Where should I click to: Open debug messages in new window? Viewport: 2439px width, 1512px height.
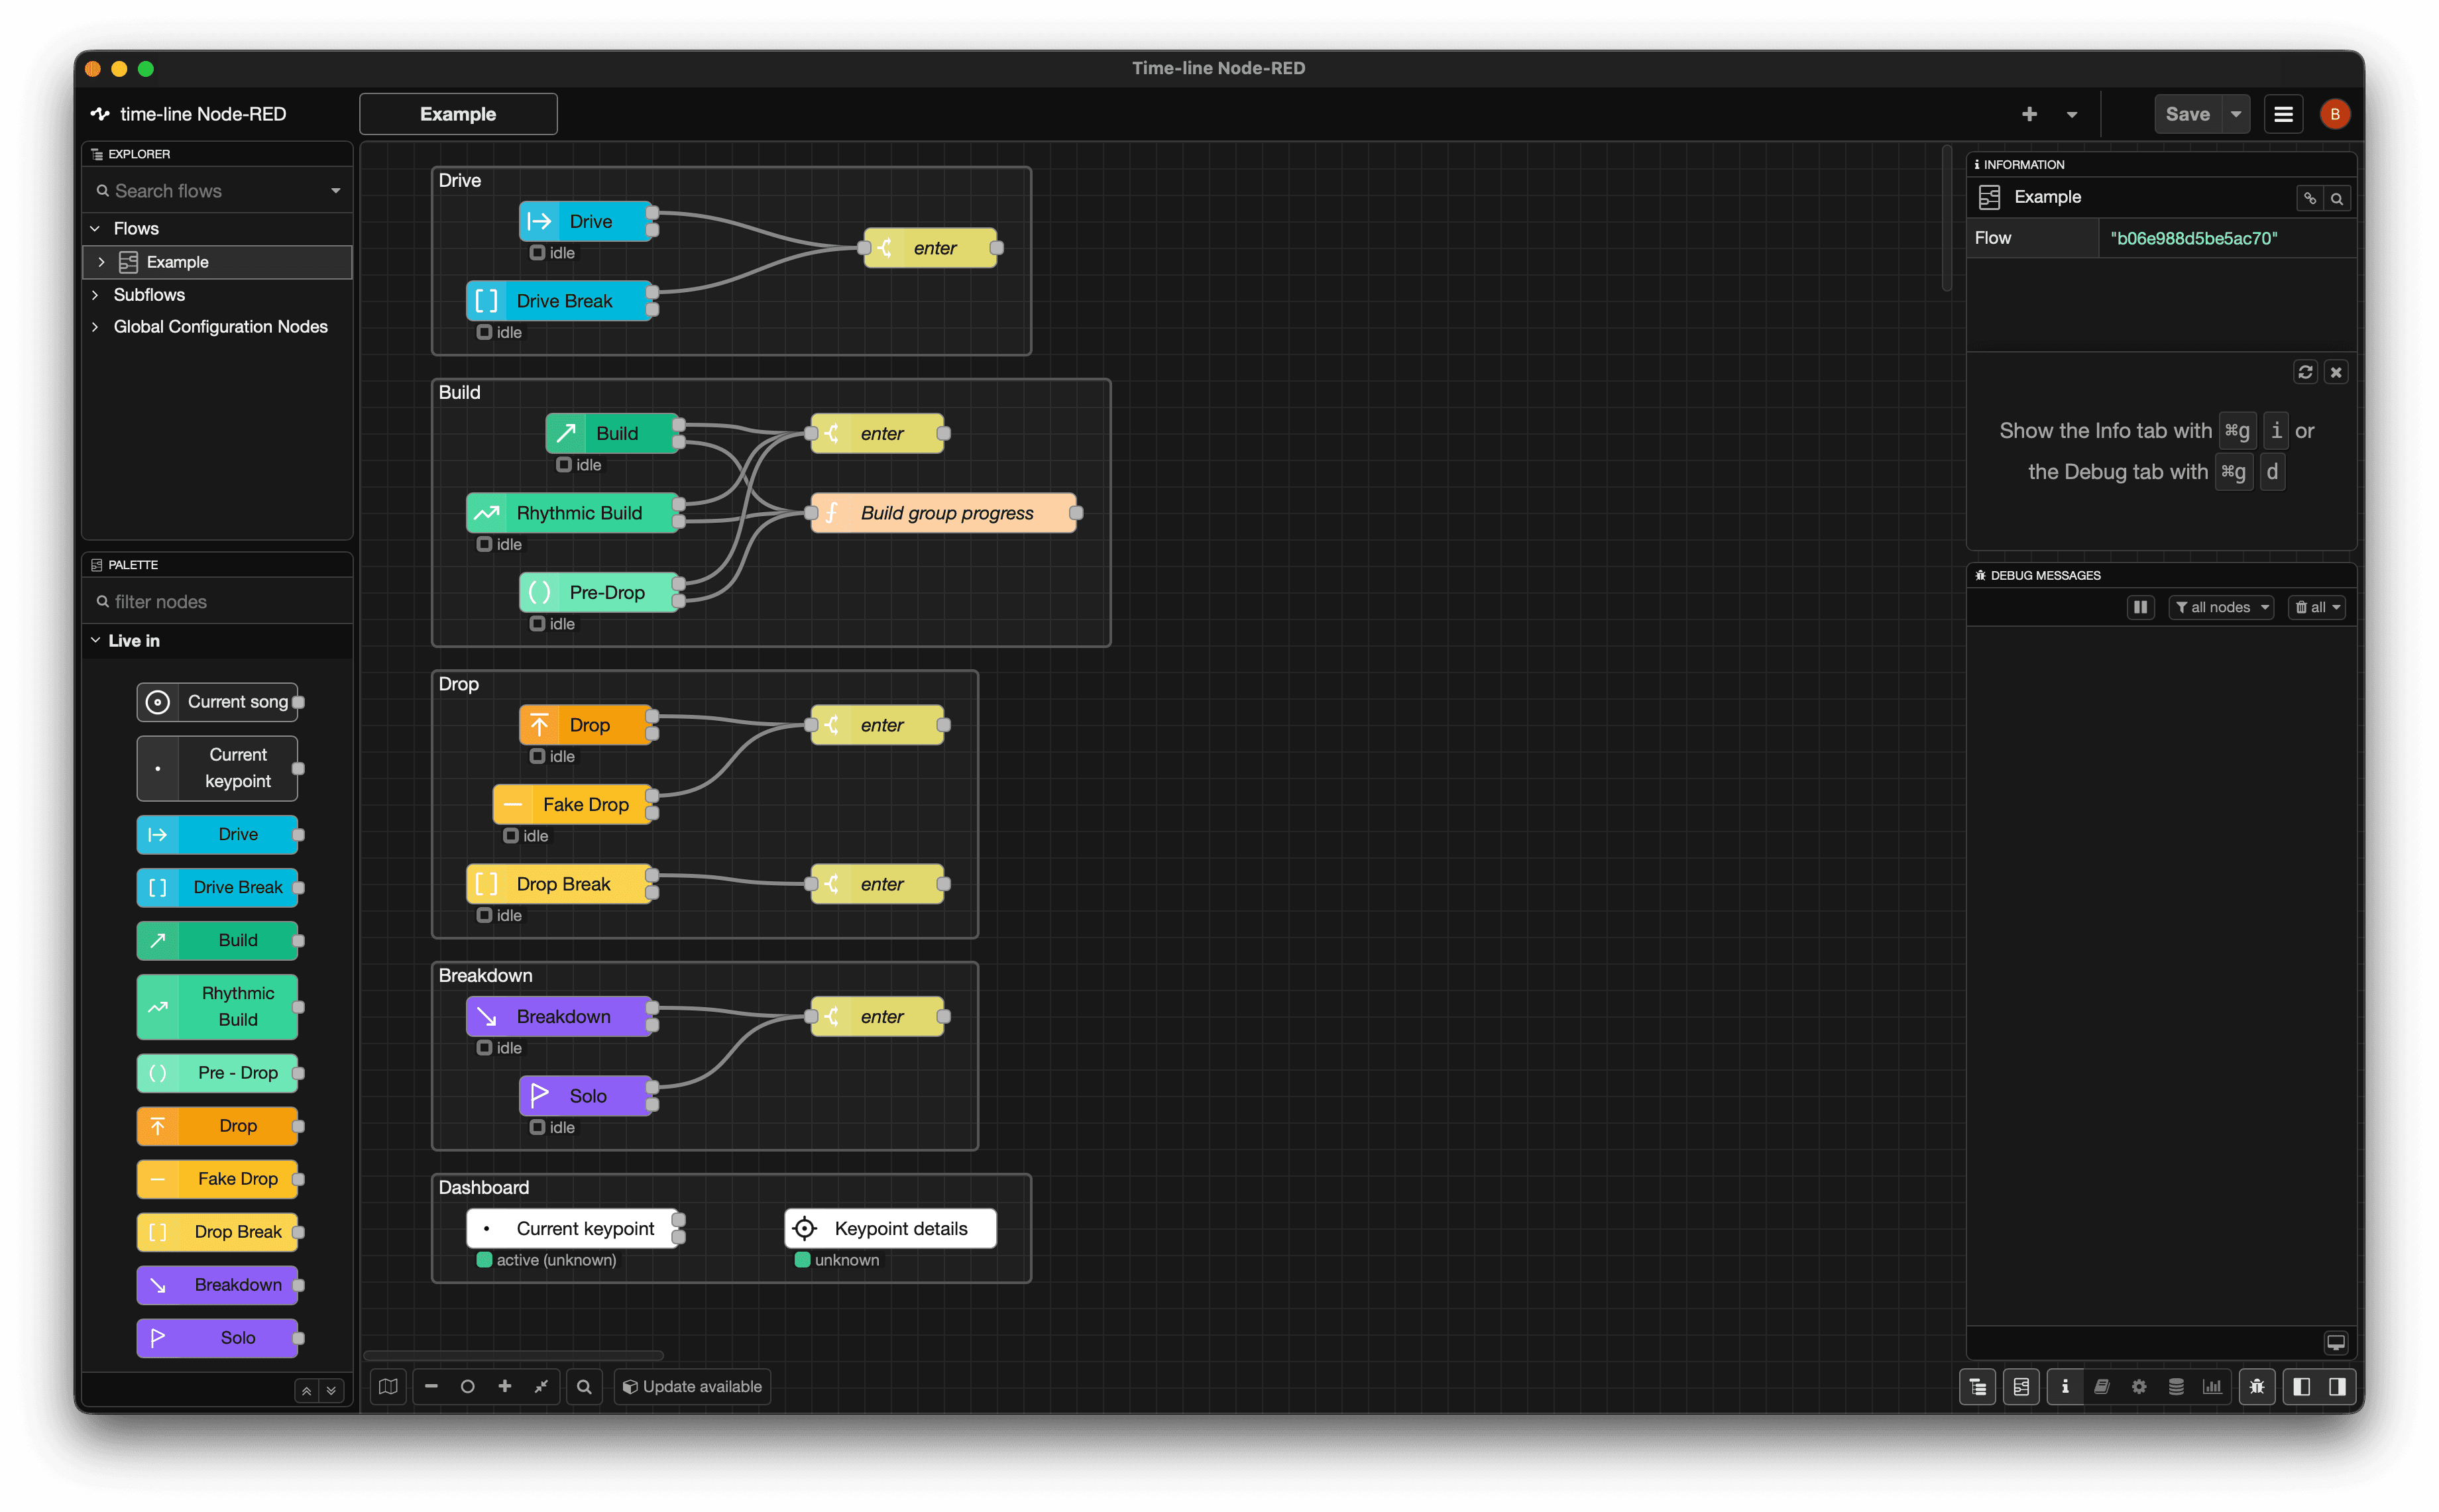[2336, 1342]
